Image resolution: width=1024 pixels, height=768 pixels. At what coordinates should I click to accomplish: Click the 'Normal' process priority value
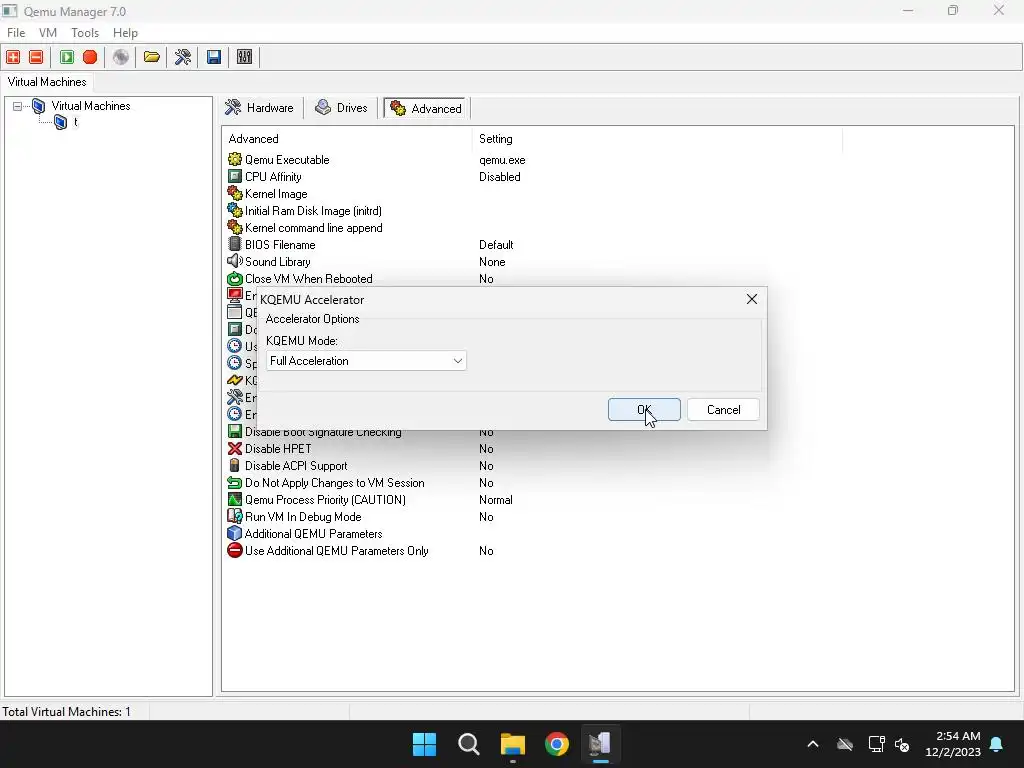coord(496,500)
